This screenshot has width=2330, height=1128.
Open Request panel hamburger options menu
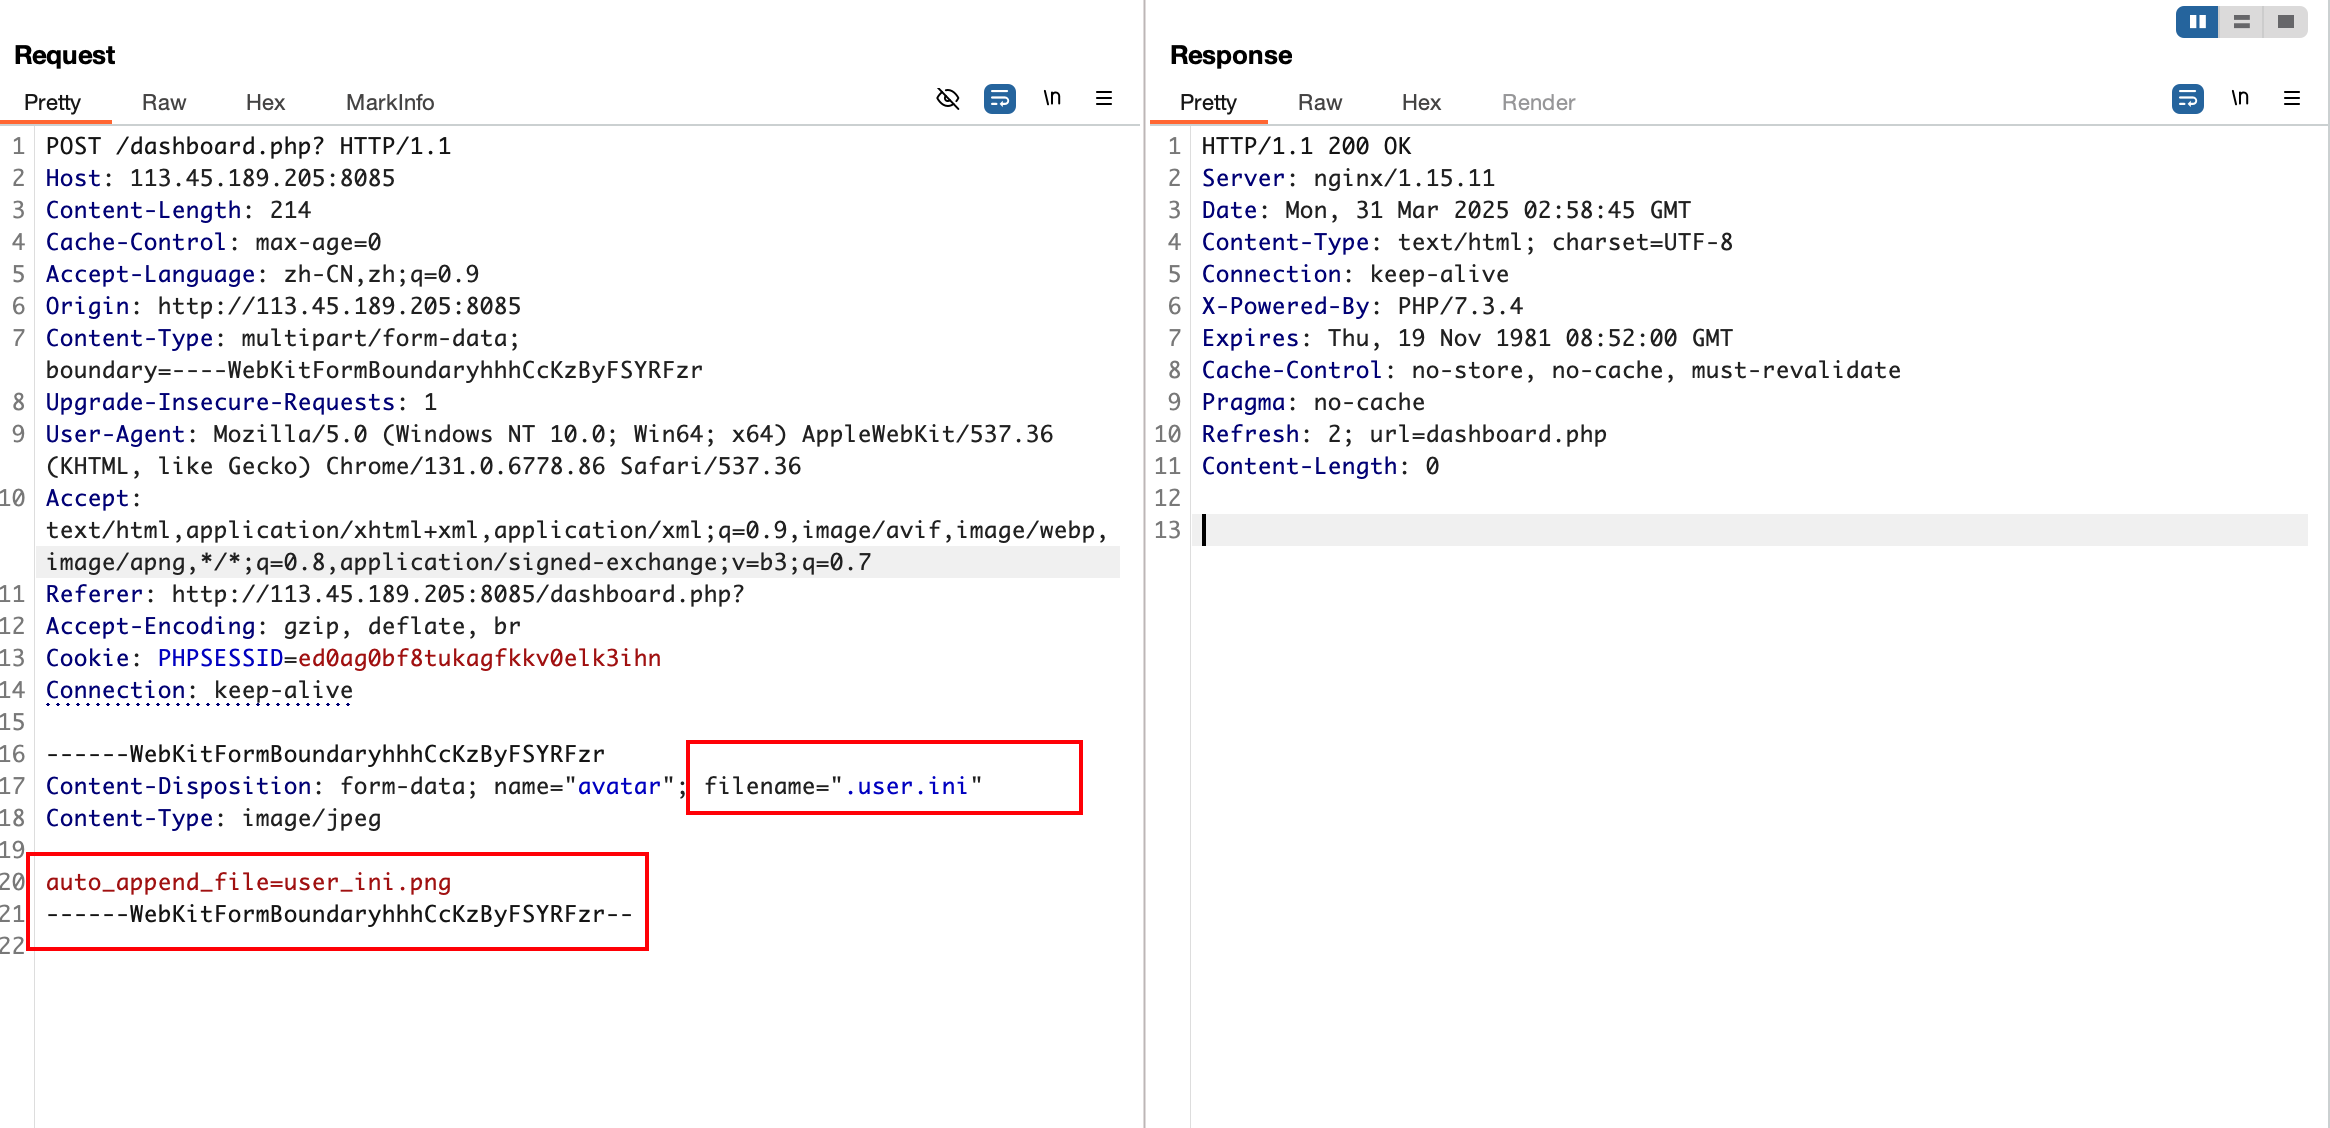(1104, 98)
